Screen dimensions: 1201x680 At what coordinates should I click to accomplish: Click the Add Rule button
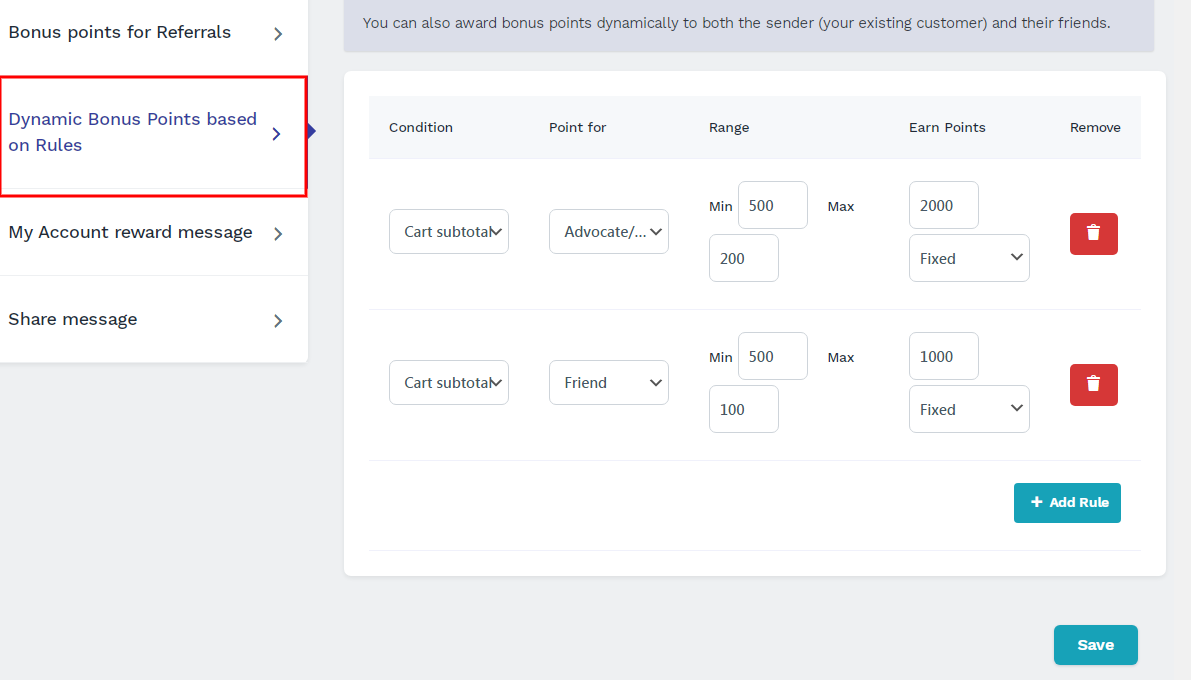point(1067,503)
